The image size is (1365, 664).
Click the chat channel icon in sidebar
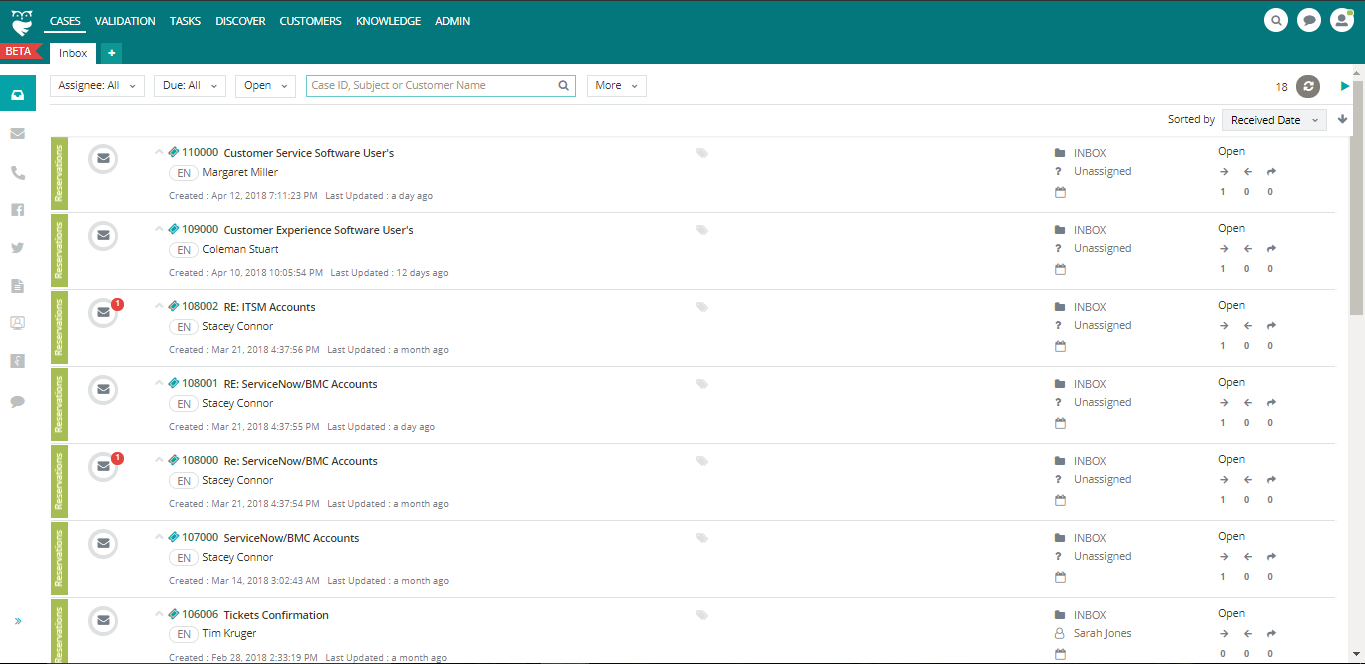pyautogui.click(x=17, y=401)
